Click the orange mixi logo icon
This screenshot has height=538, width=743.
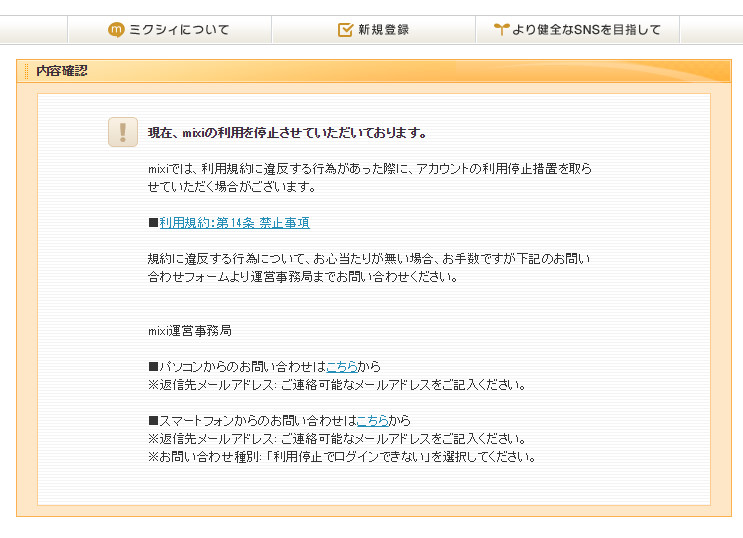[116, 30]
